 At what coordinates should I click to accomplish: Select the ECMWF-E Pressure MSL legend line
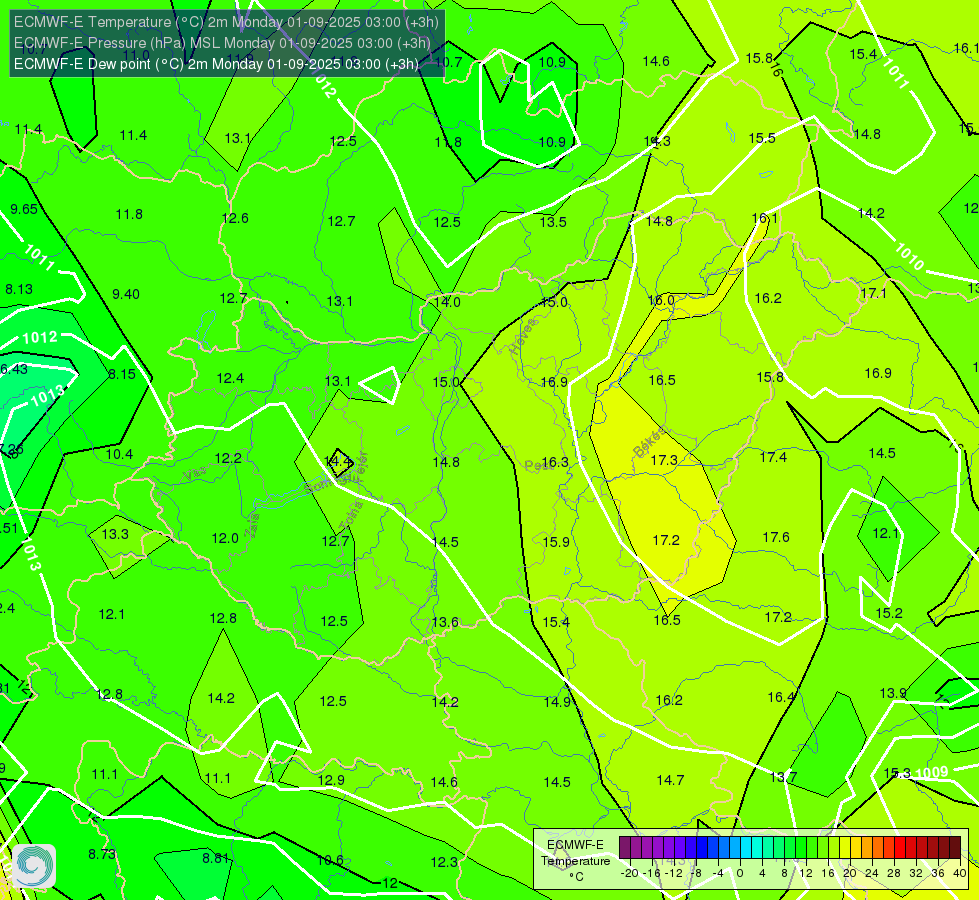[x=222, y=43]
